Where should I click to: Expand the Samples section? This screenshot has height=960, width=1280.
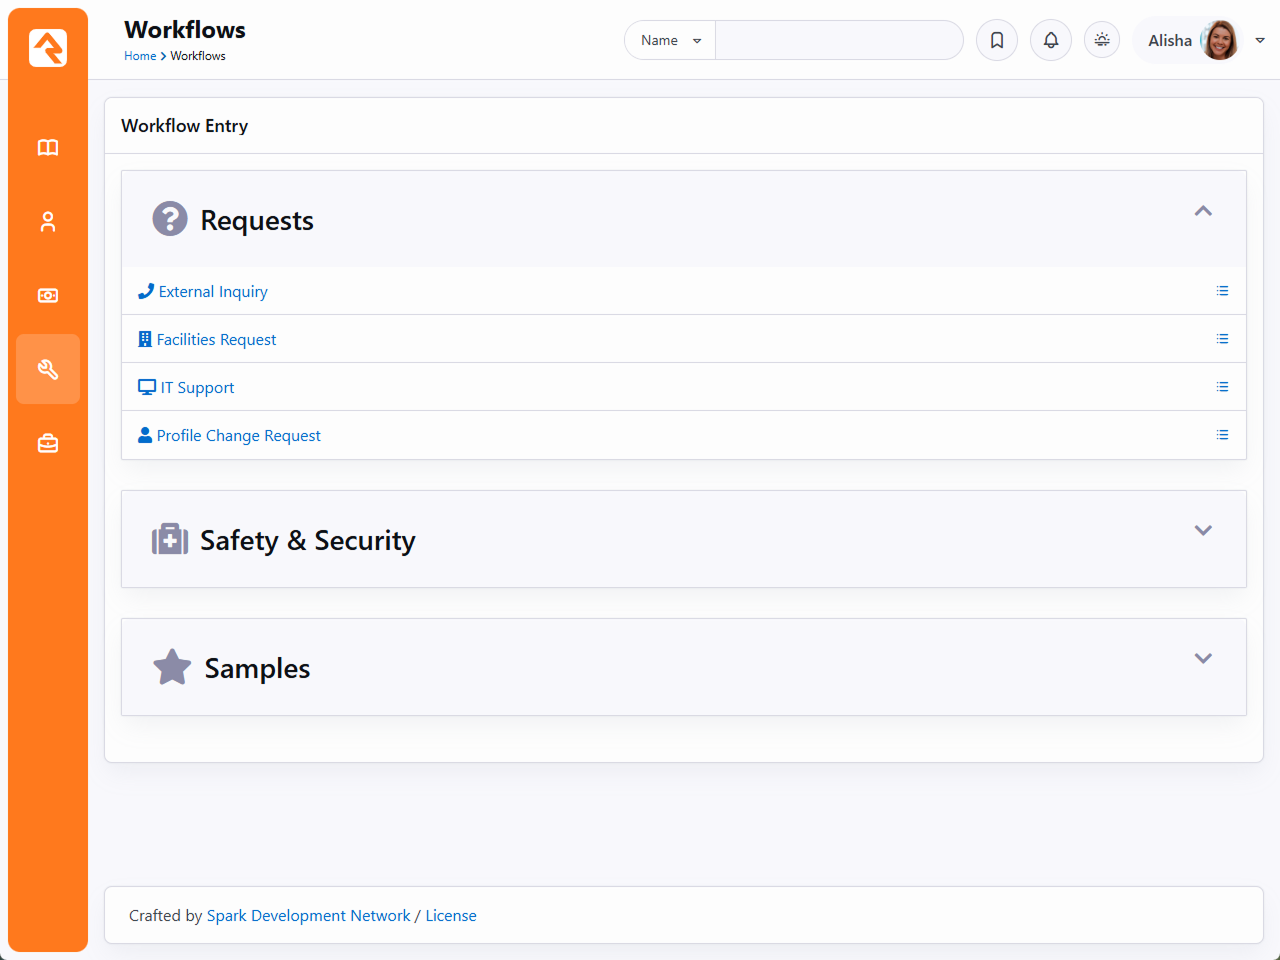click(x=1203, y=659)
